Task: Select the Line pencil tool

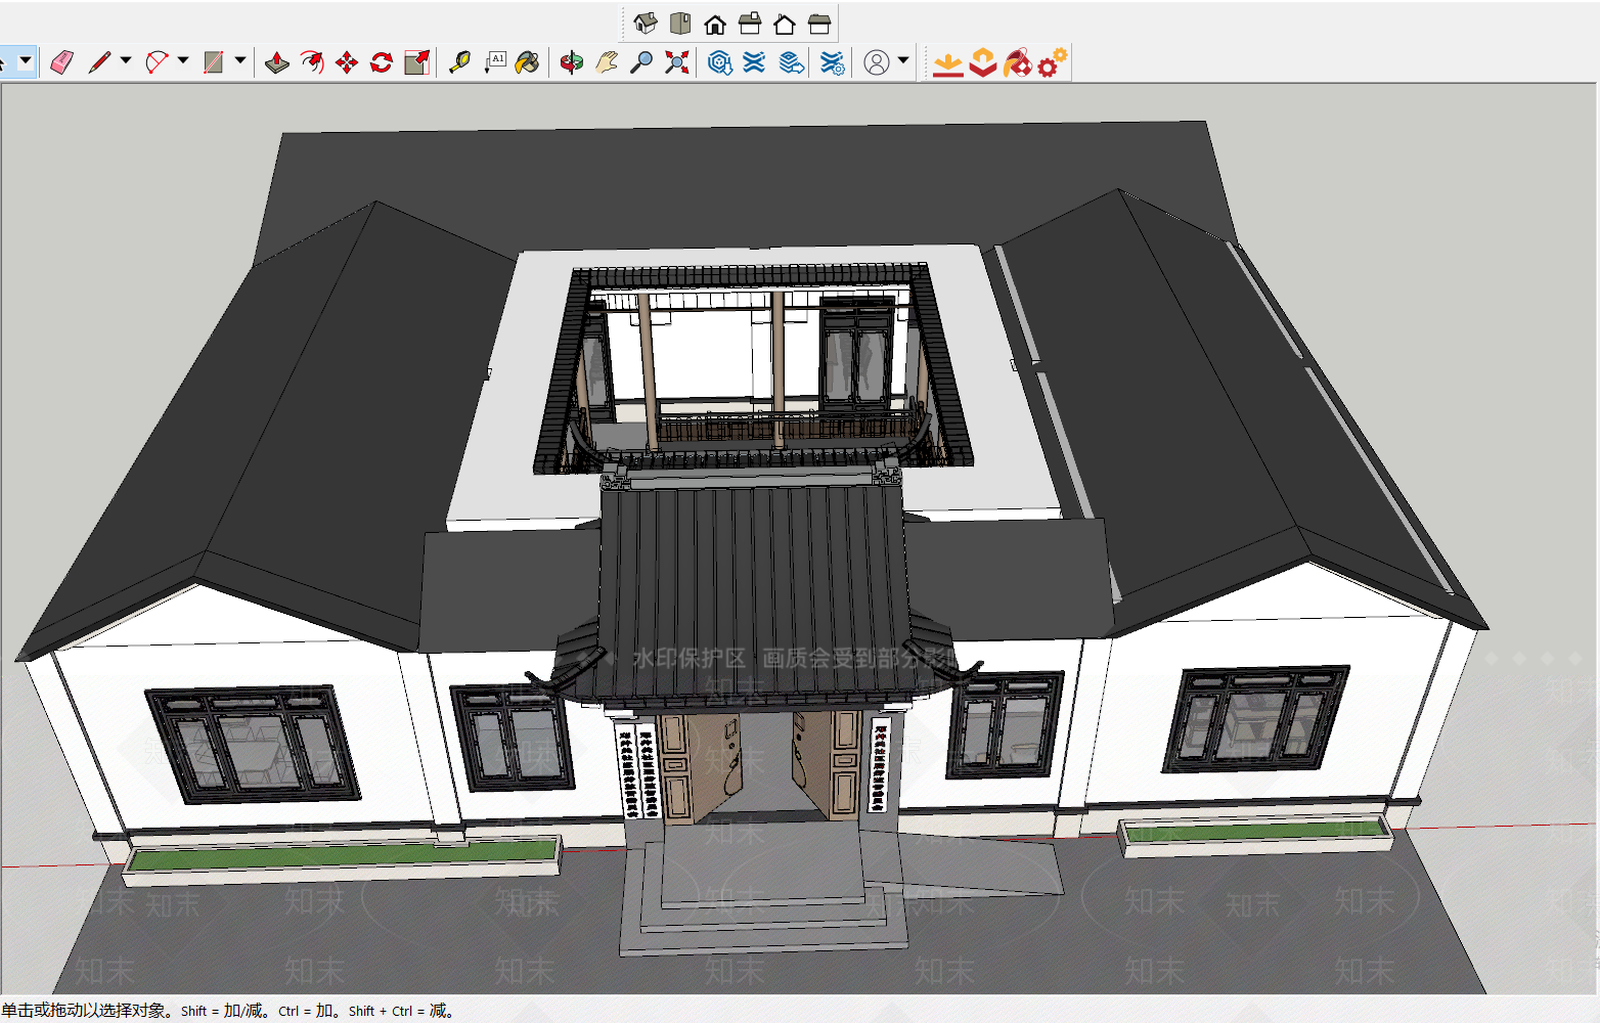Action: coord(99,62)
